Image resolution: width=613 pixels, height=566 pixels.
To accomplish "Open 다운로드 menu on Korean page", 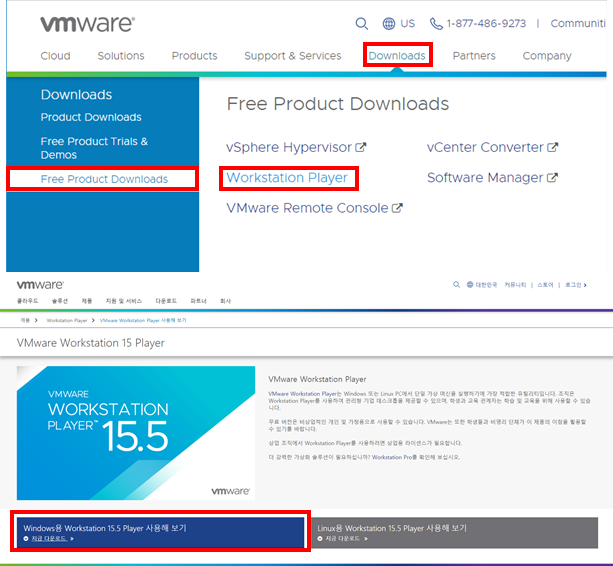I will point(166,301).
